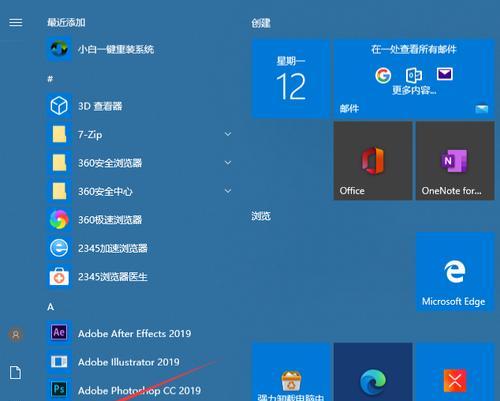This screenshot has height=401, width=500.
Task: Open the 强力卸载电脑中 uninstaller tile
Action: (x=291, y=372)
